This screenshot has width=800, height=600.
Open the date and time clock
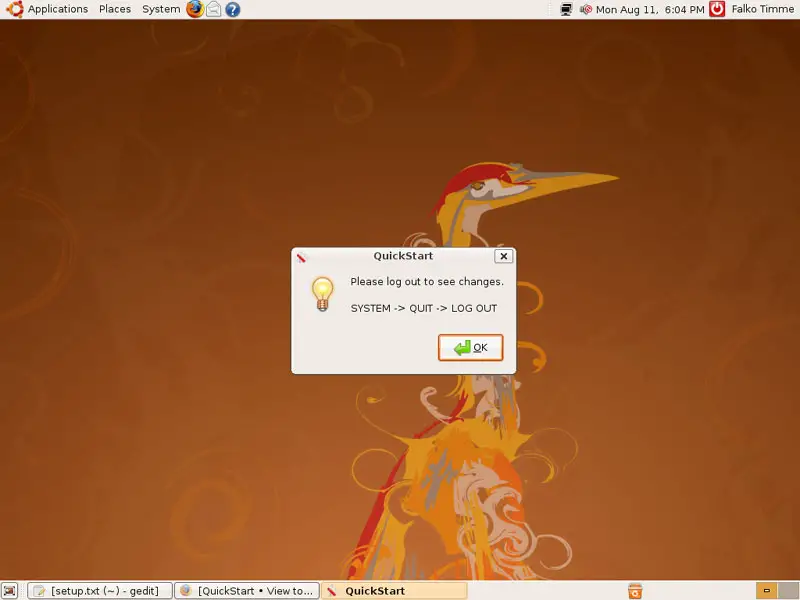click(650, 9)
